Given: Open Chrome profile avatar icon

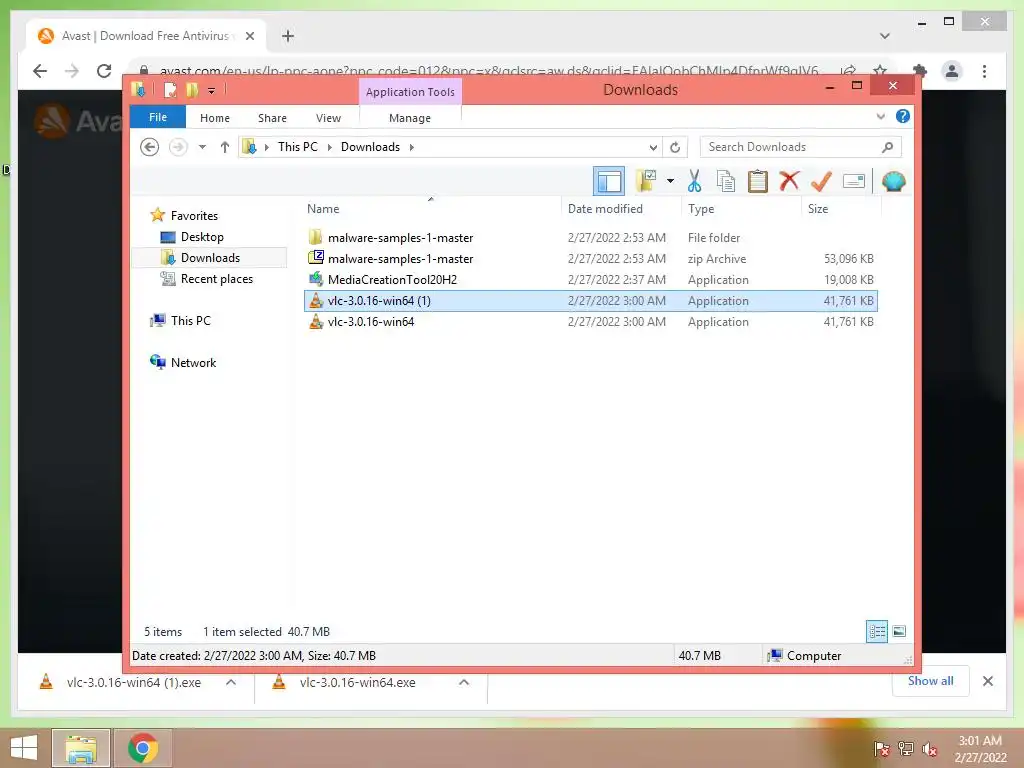Looking at the screenshot, I should coord(952,71).
